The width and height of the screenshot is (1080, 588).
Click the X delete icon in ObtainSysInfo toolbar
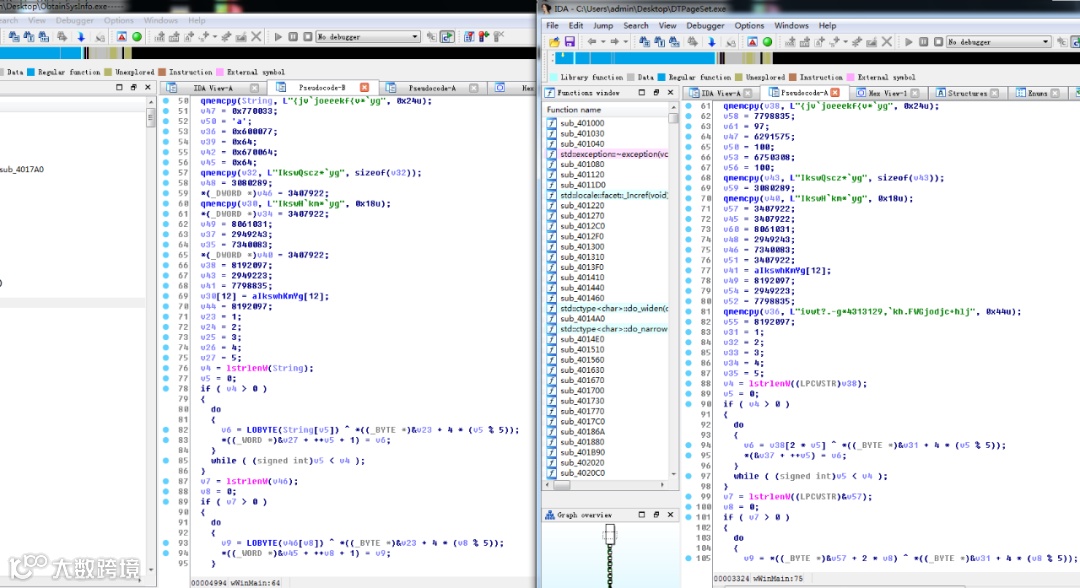(x=256, y=36)
